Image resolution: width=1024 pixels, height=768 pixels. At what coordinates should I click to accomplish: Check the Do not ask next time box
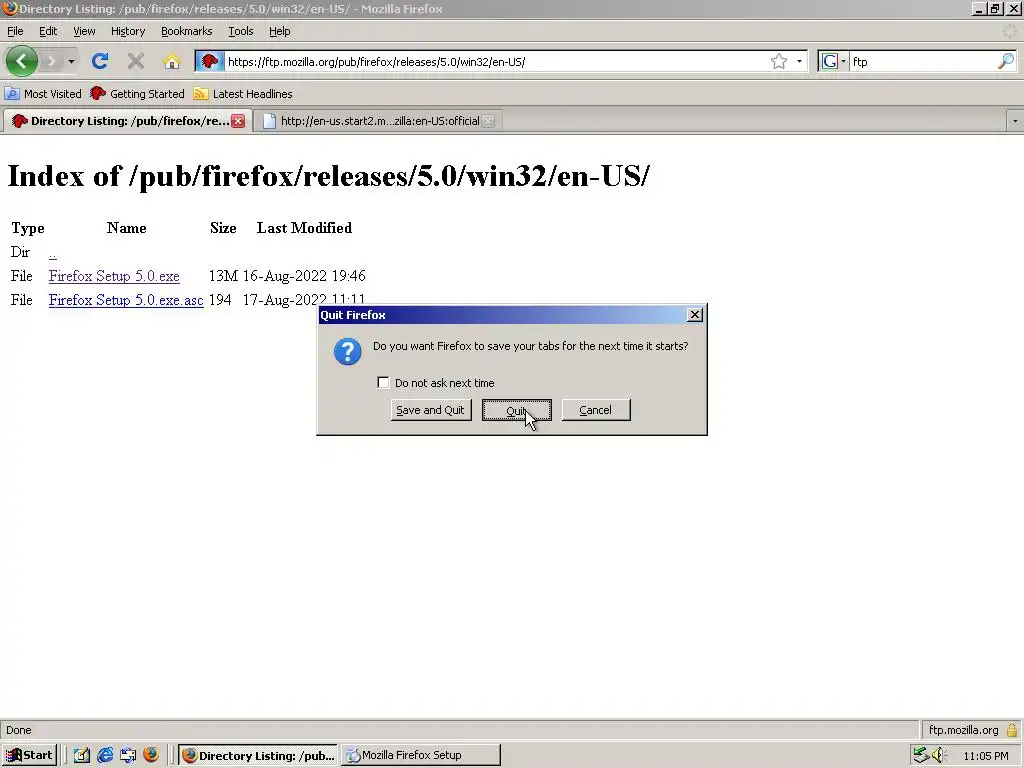point(383,383)
